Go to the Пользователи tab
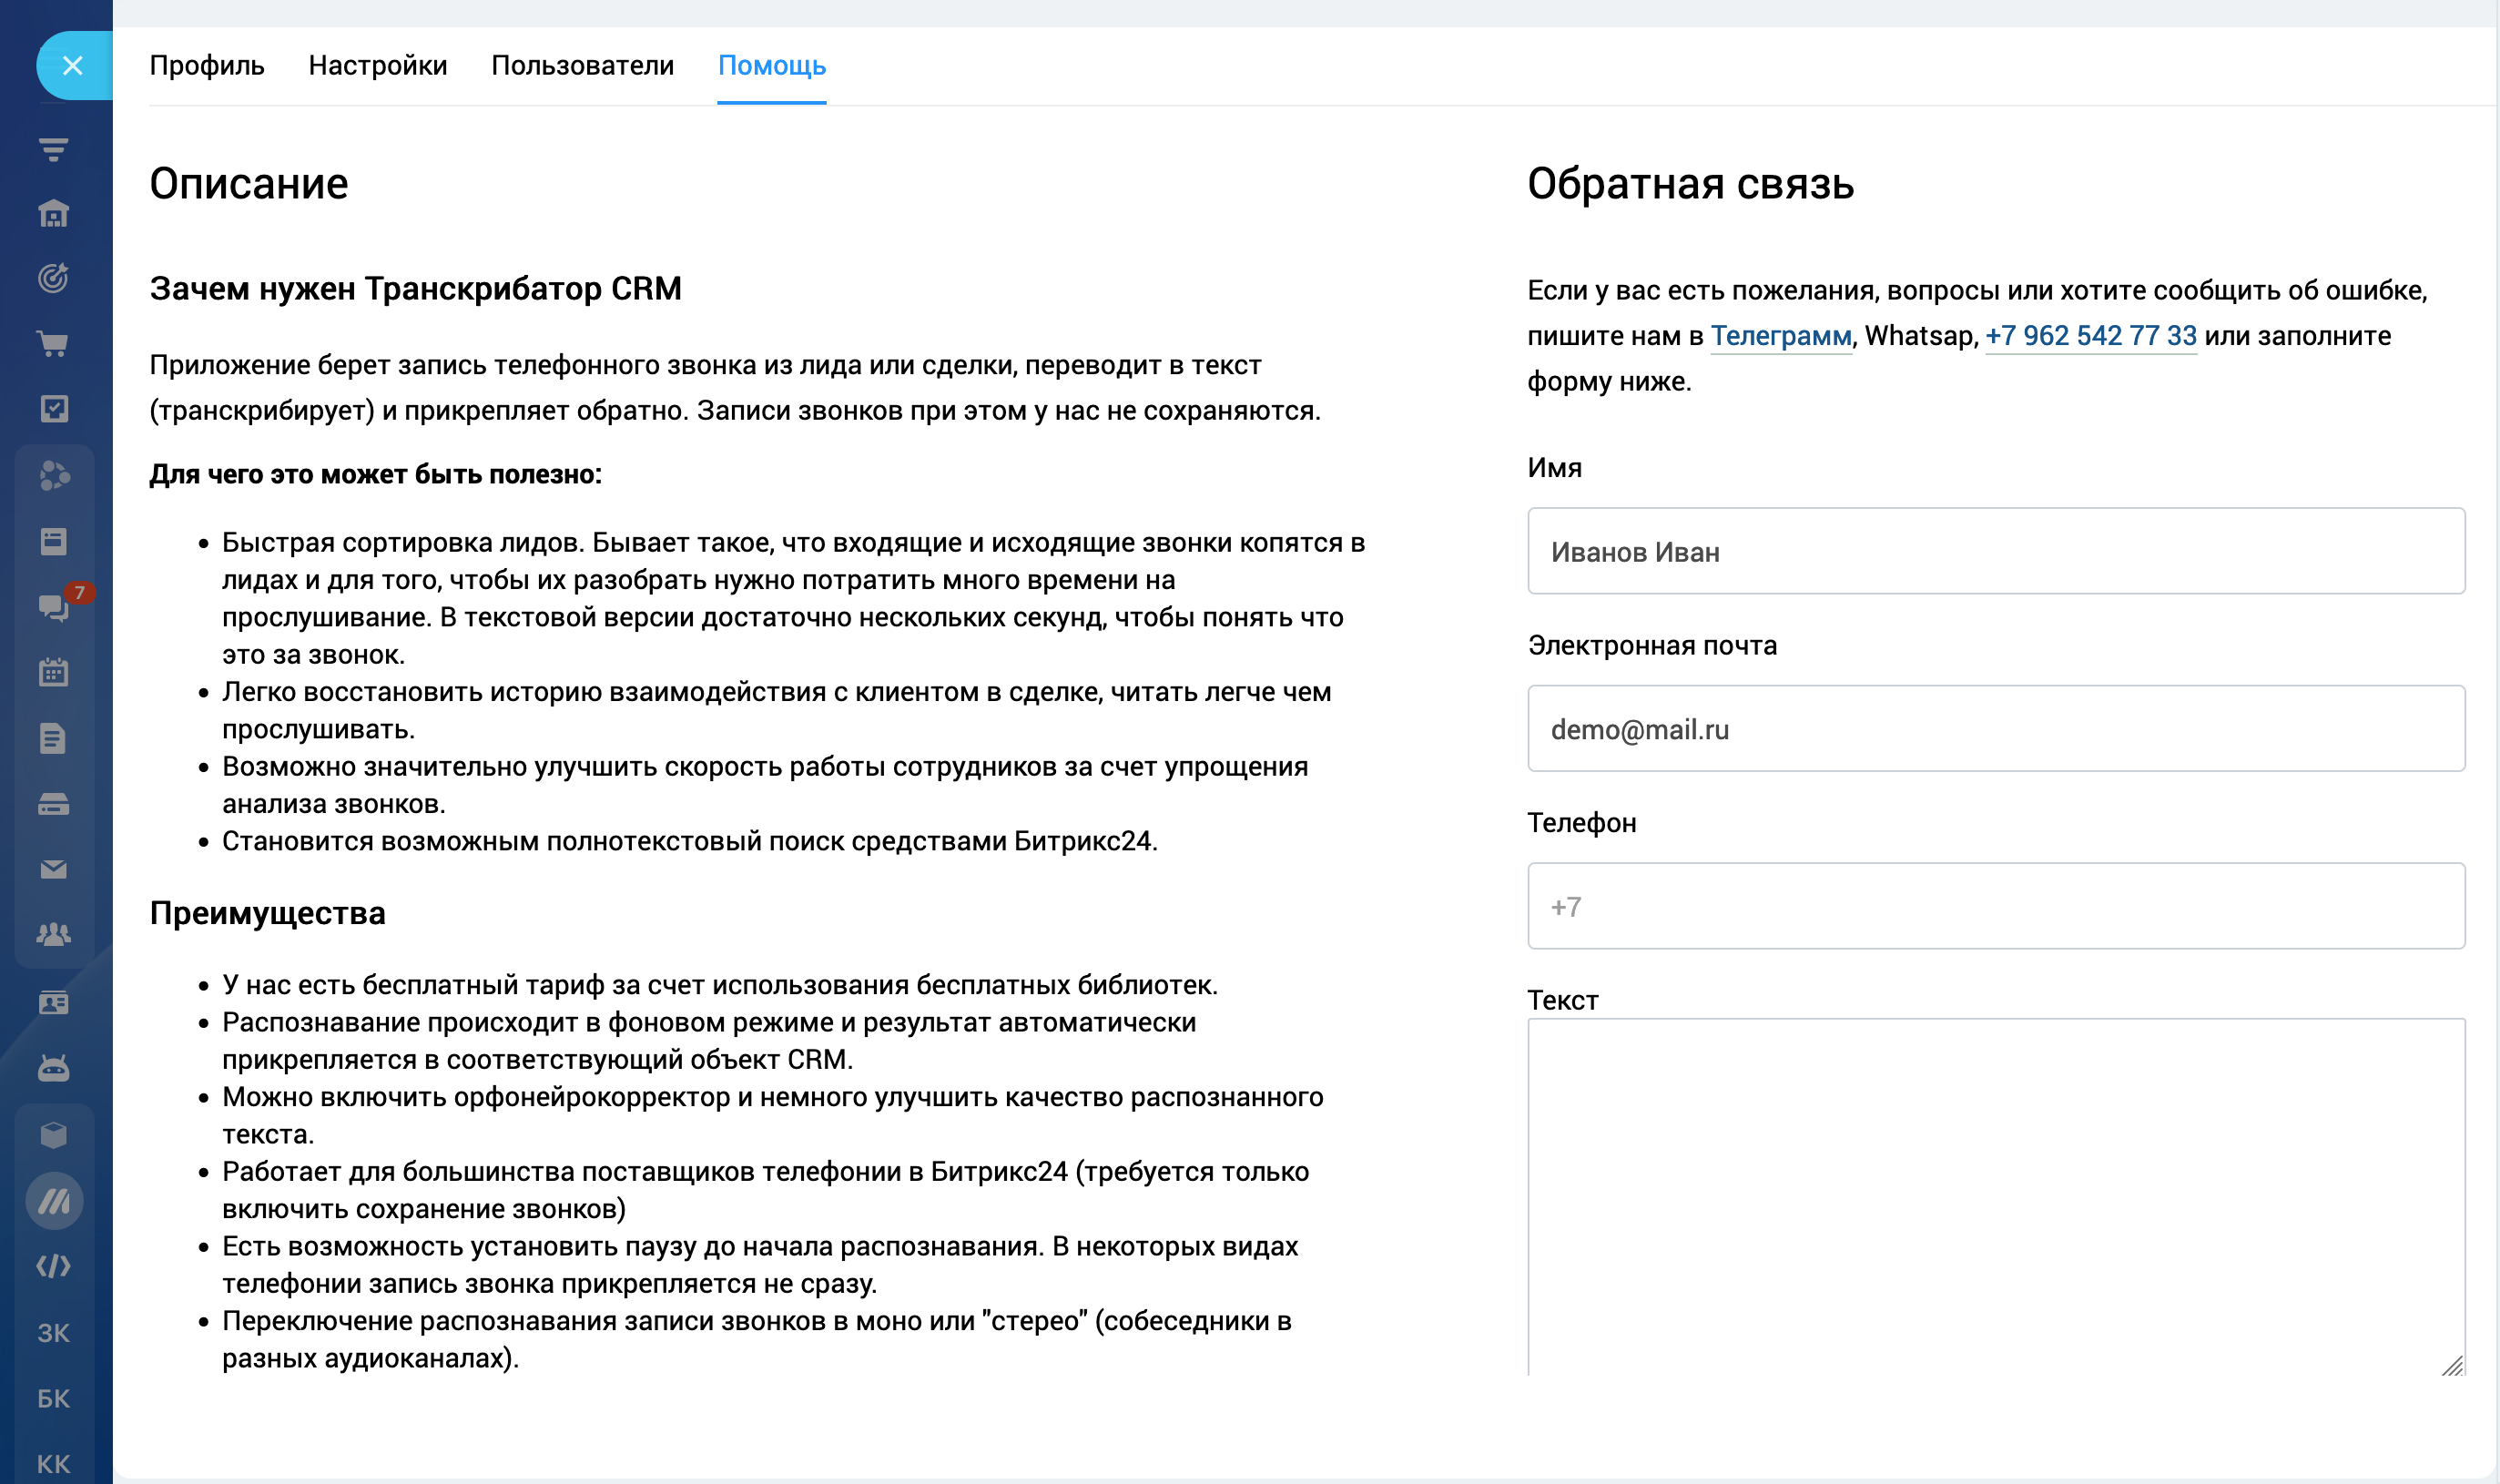 pyautogui.click(x=582, y=66)
